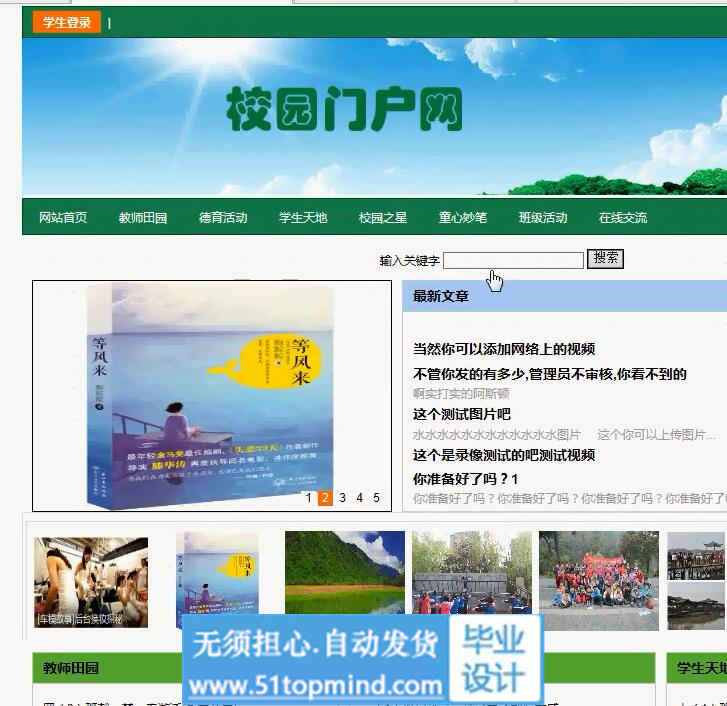The height and width of the screenshot is (706, 727).
Task: Open the car show backstage thumbnail
Action: click(91, 582)
